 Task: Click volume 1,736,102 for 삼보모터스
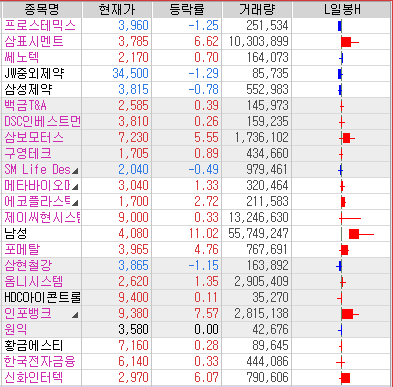[261, 138]
